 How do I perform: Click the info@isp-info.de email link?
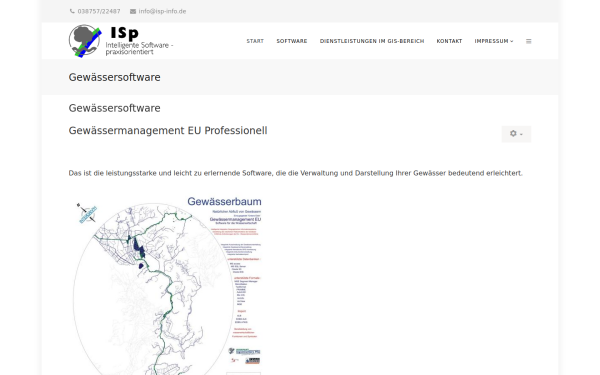click(x=162, y=11)
